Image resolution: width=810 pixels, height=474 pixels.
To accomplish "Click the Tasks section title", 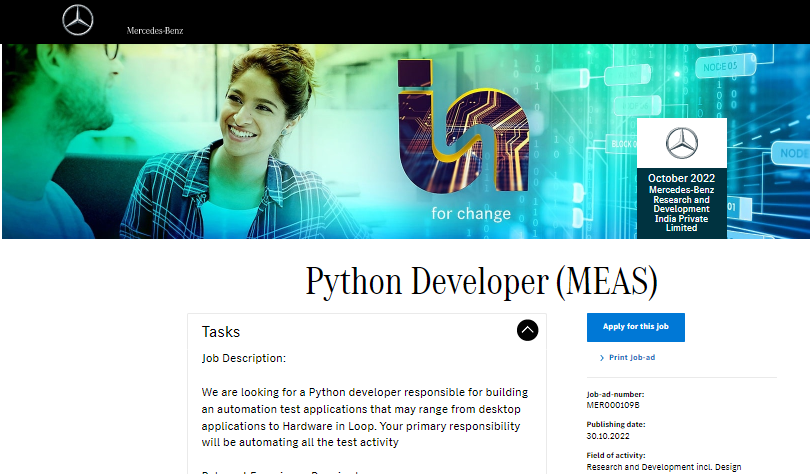I will (x=221, y=332).
